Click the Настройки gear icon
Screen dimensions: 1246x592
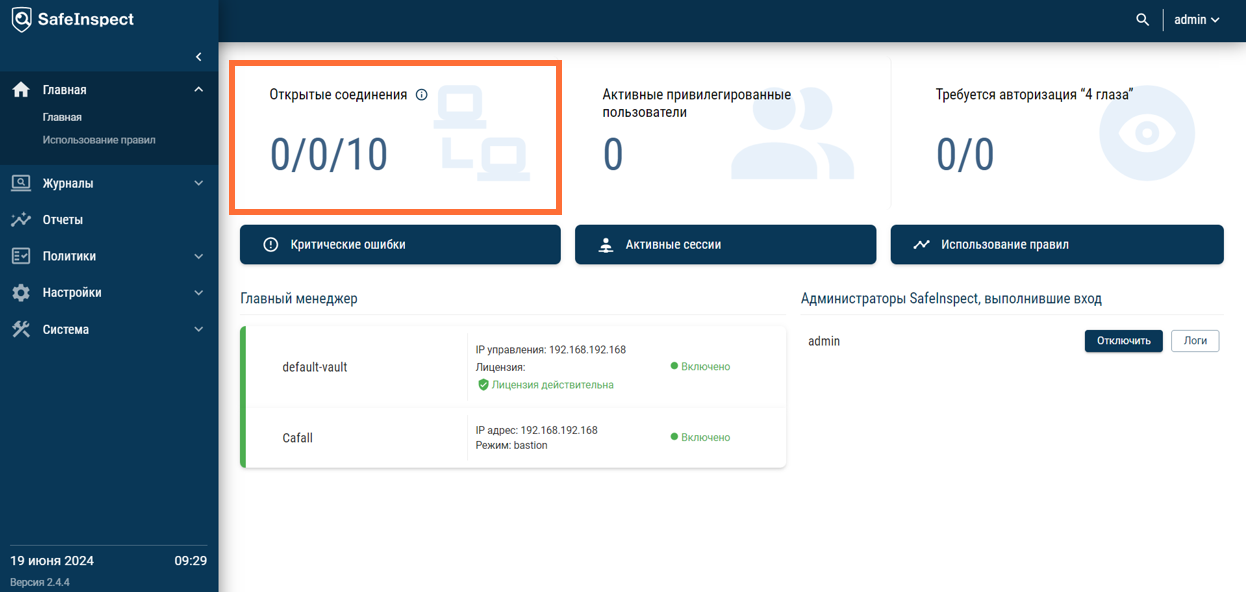click(21, 293)
